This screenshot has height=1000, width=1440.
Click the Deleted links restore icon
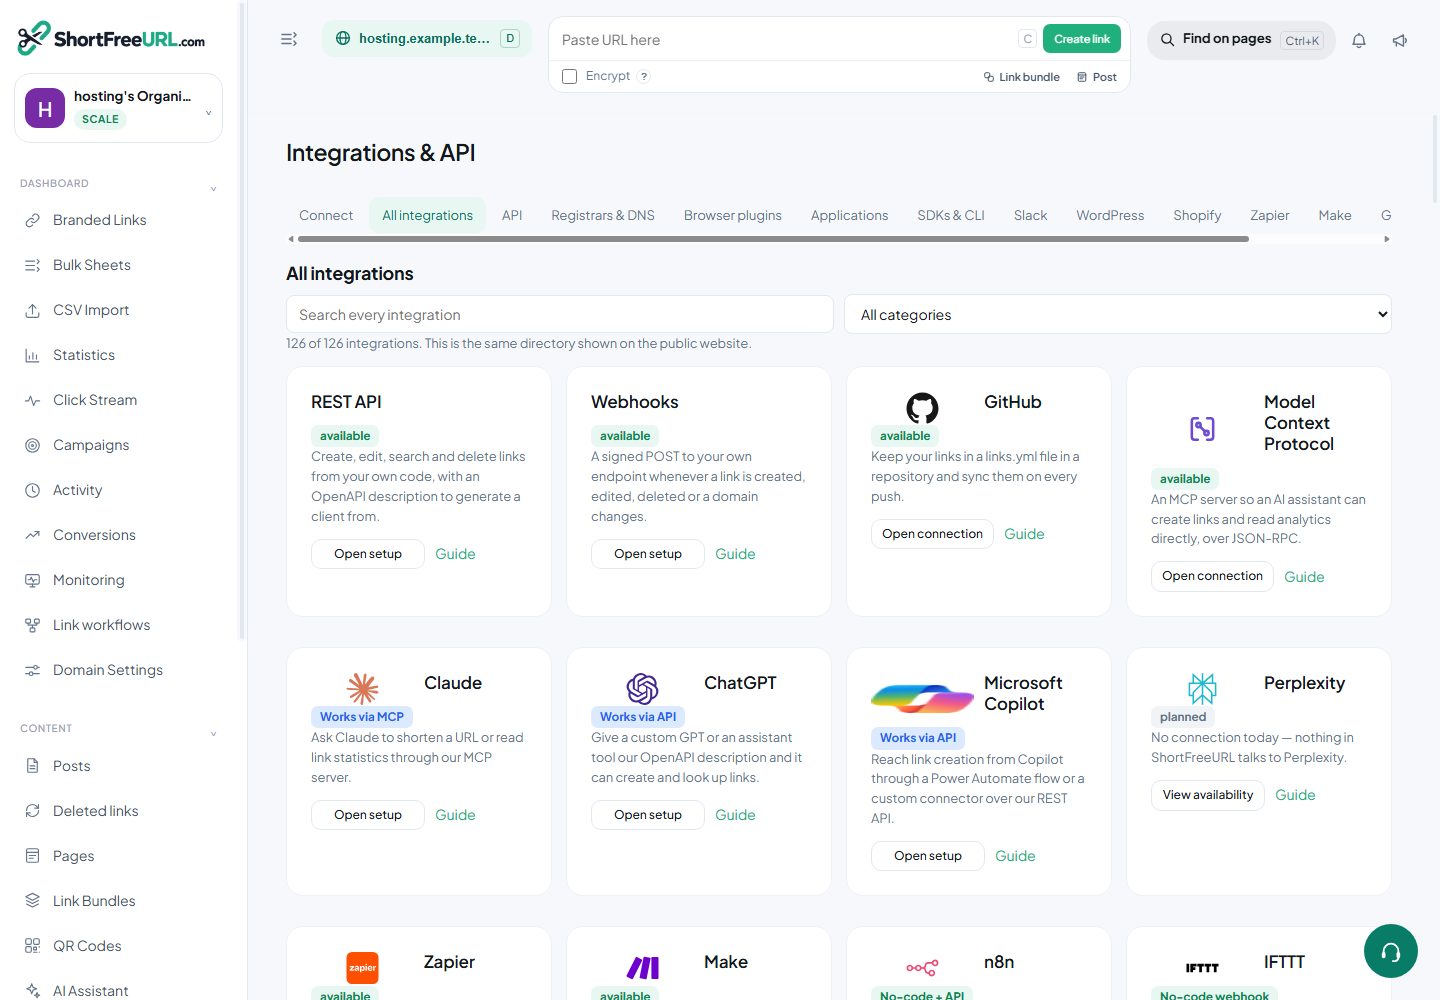pyautogui.click(x=32, y=811)
